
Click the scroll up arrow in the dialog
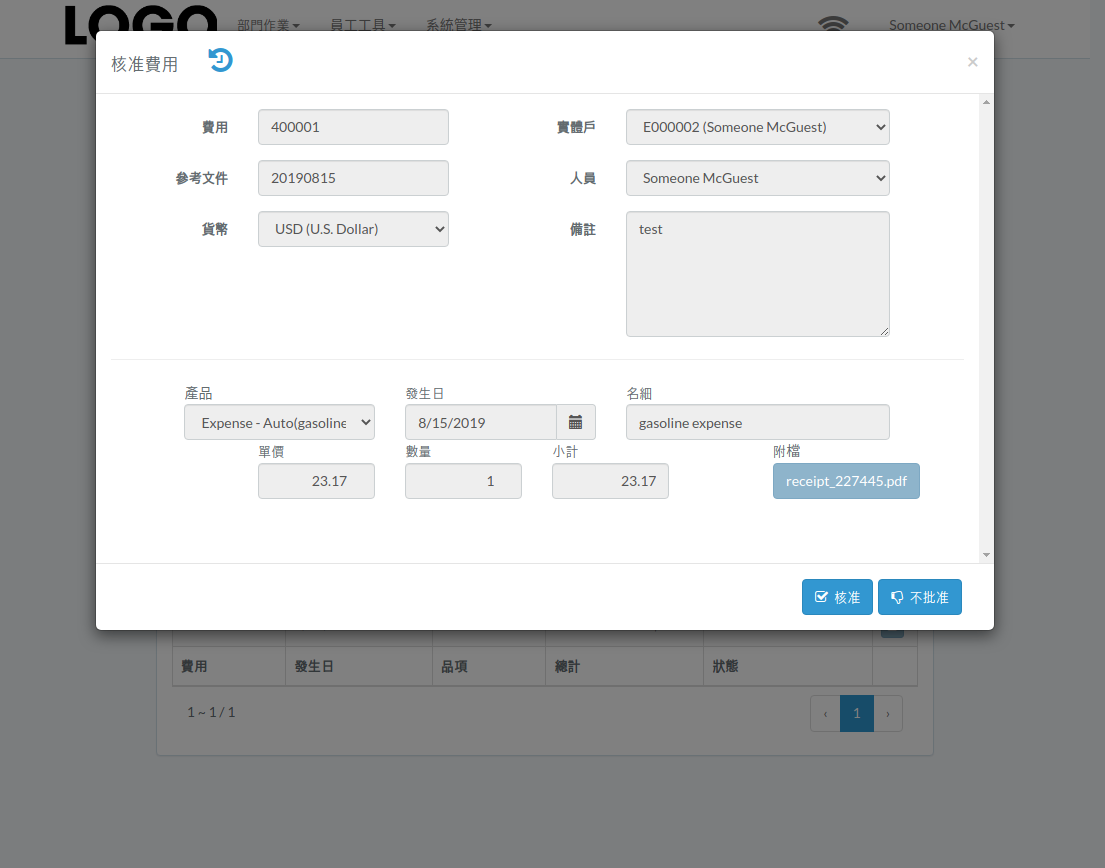point(987,103)
